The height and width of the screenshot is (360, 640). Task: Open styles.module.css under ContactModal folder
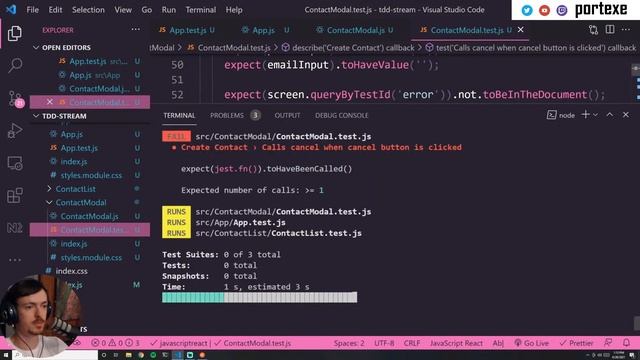coord(91,258)
